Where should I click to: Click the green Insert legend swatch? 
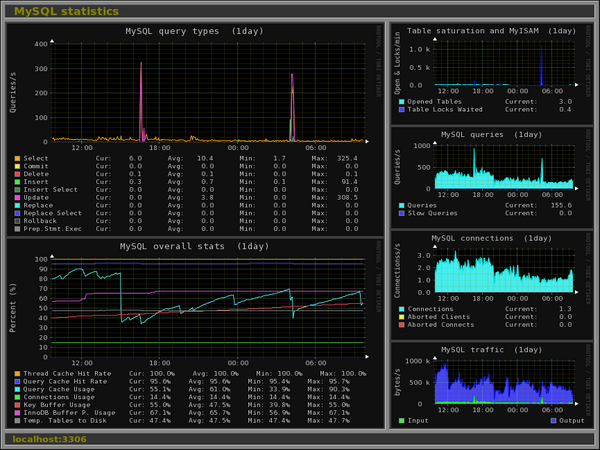click(17, 182)
